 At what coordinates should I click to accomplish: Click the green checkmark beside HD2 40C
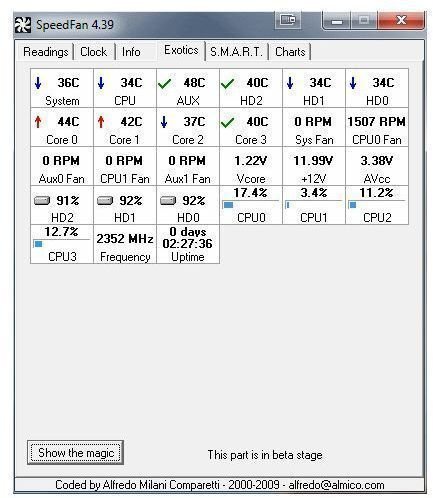click(x=227, y=84)
